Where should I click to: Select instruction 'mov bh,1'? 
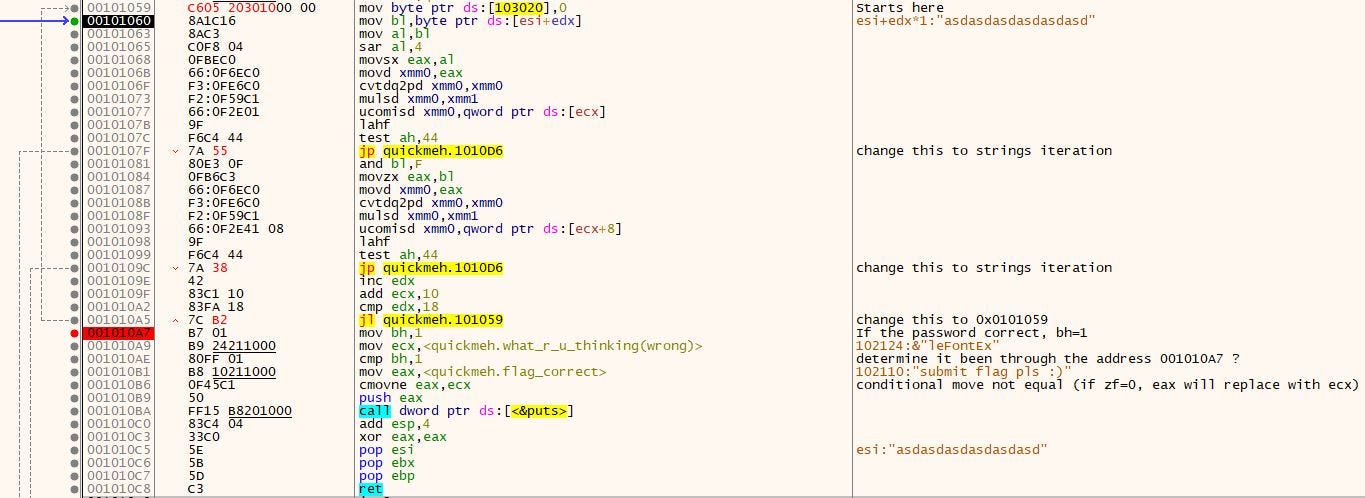389,333
